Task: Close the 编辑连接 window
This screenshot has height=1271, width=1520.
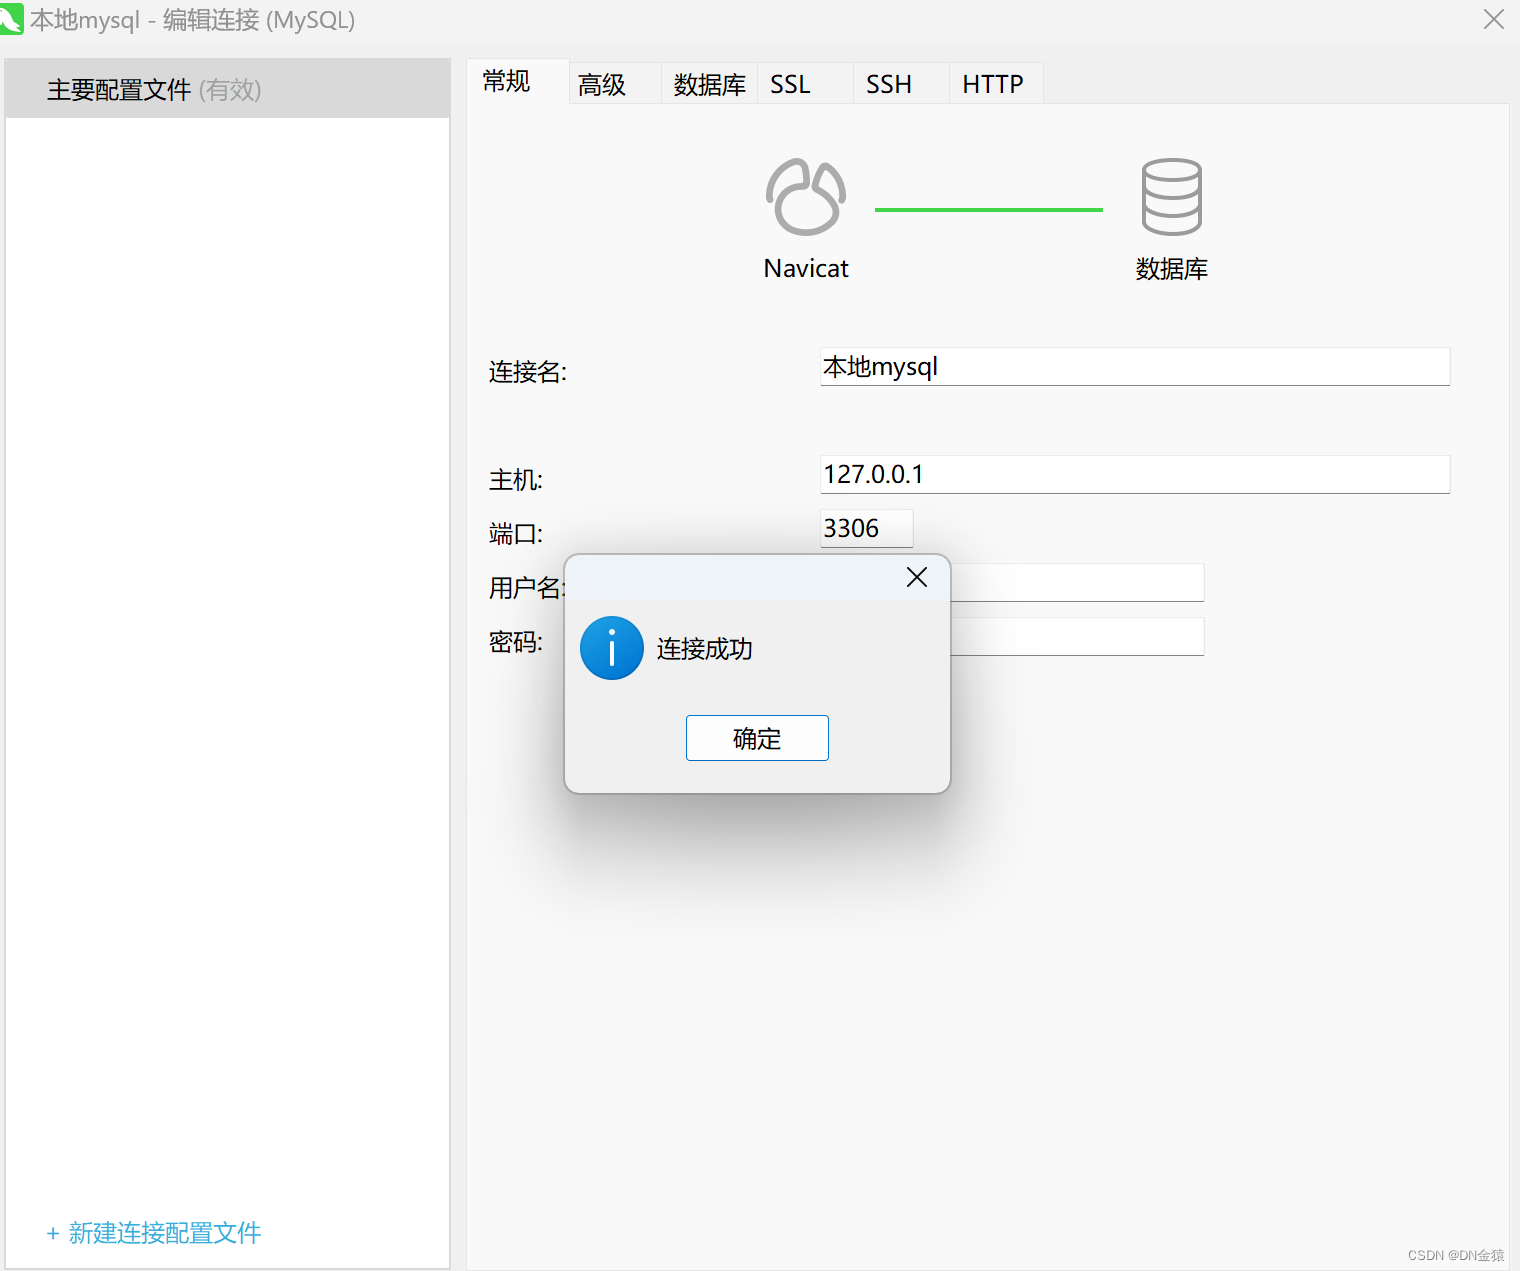Action: [x=1494, y=19]
